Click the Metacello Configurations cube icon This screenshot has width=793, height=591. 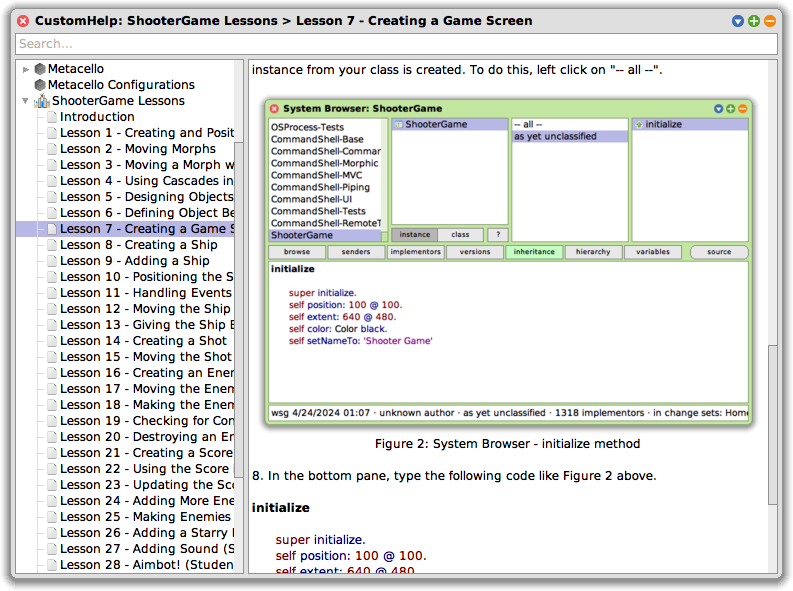click(40, 85)
